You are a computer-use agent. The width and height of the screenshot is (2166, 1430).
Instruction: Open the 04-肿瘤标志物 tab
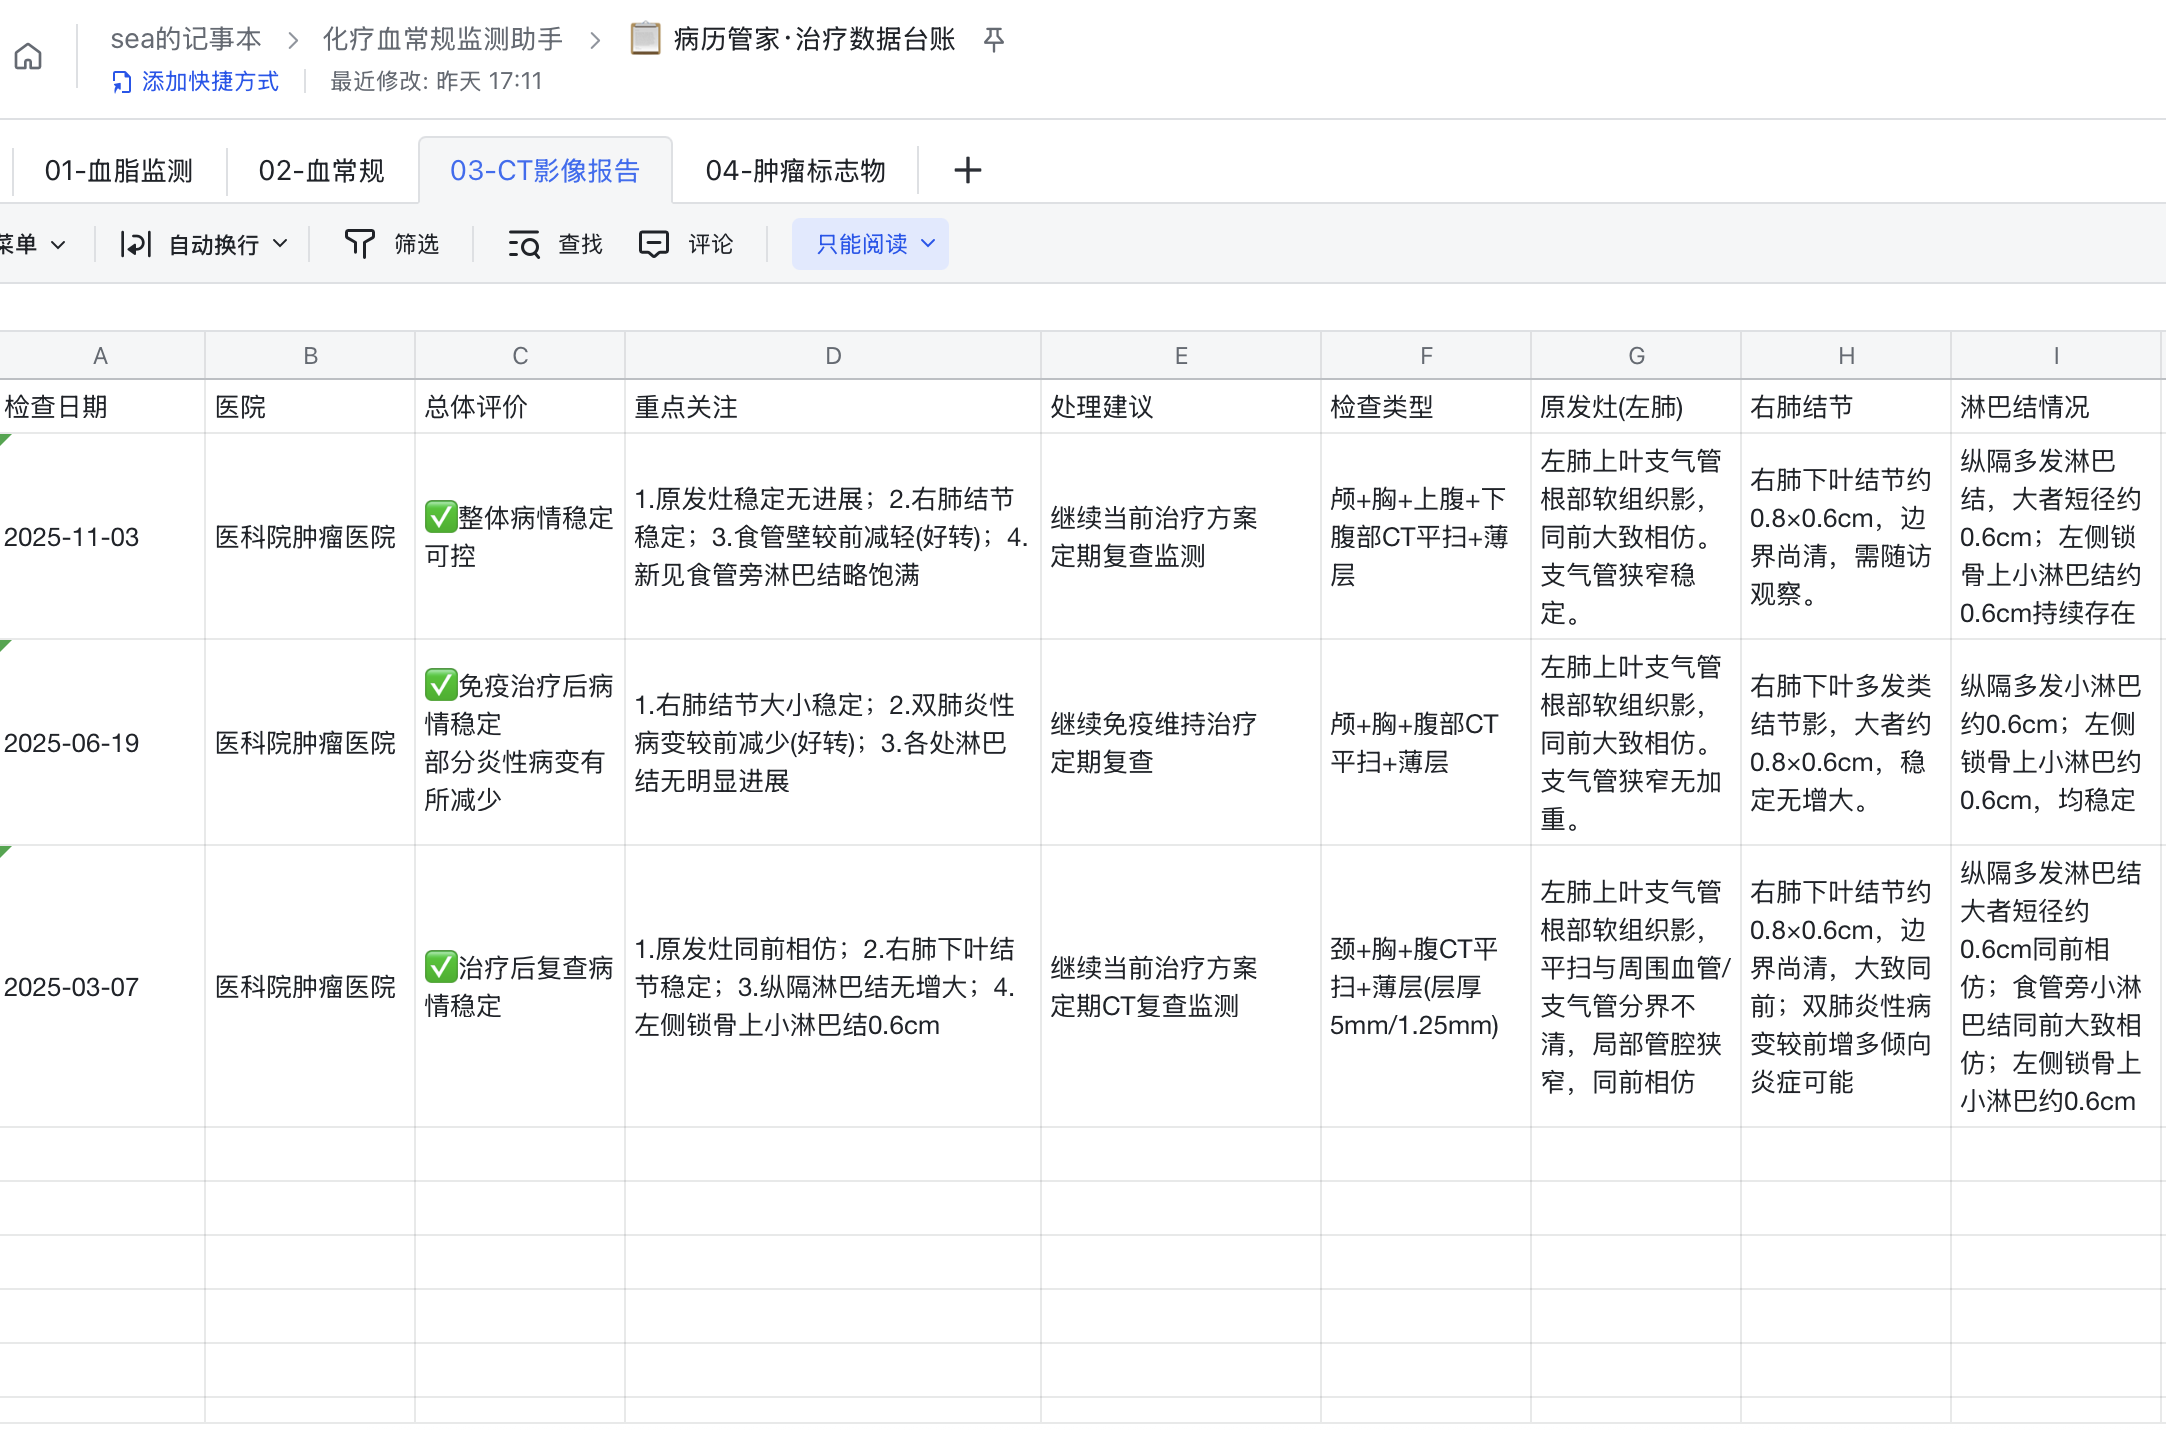[795, 171]
